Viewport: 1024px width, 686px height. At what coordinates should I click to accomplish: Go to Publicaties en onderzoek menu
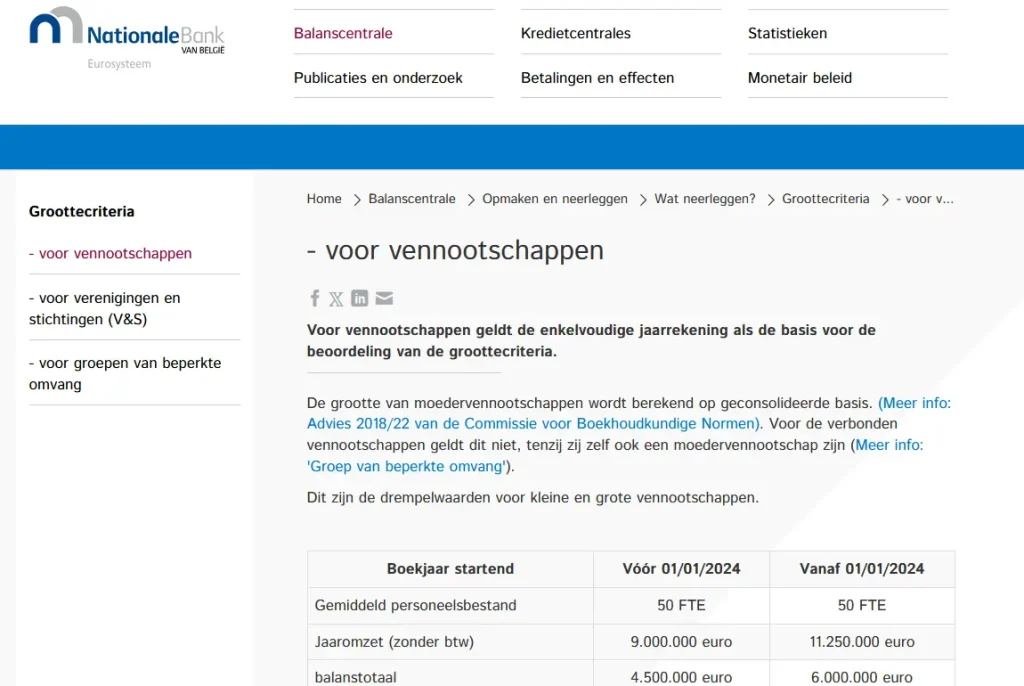point(378,78)
